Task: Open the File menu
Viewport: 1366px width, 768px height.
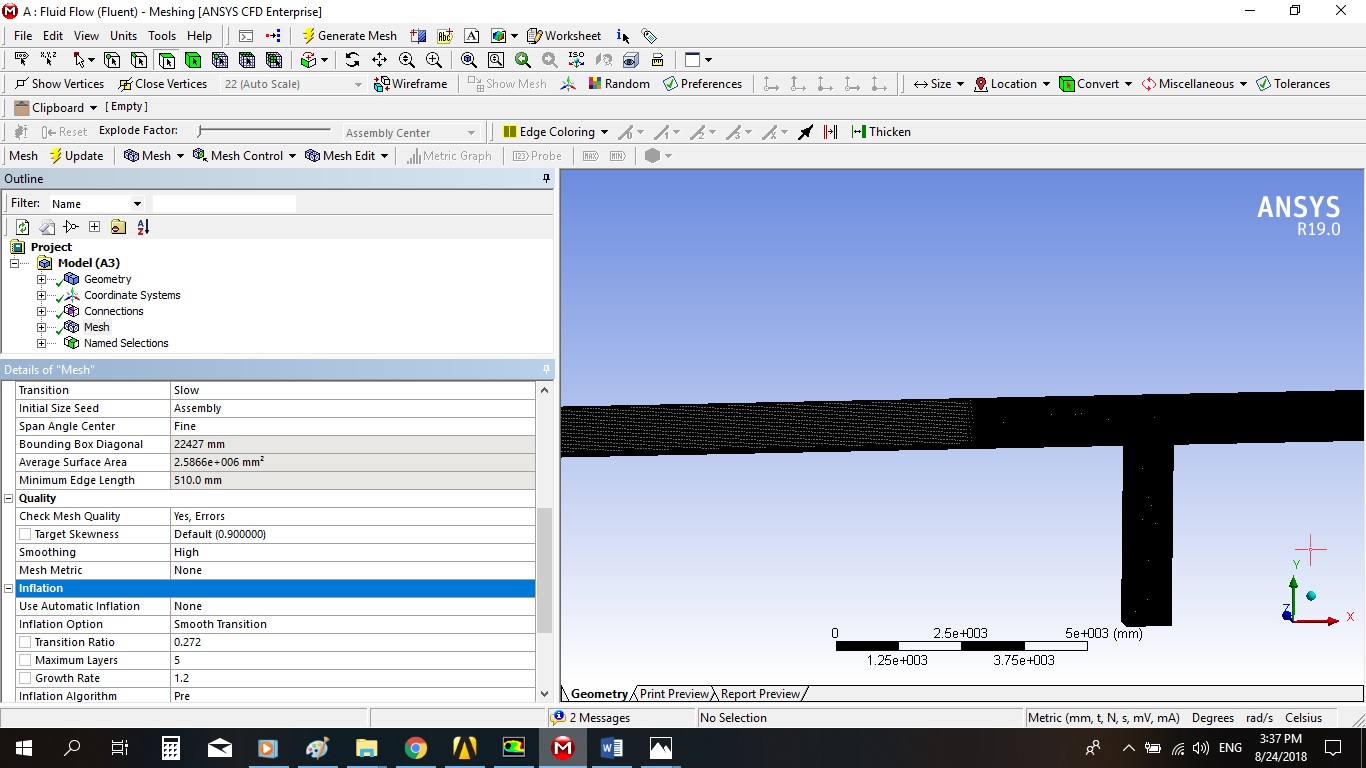Action: [23, 36]
